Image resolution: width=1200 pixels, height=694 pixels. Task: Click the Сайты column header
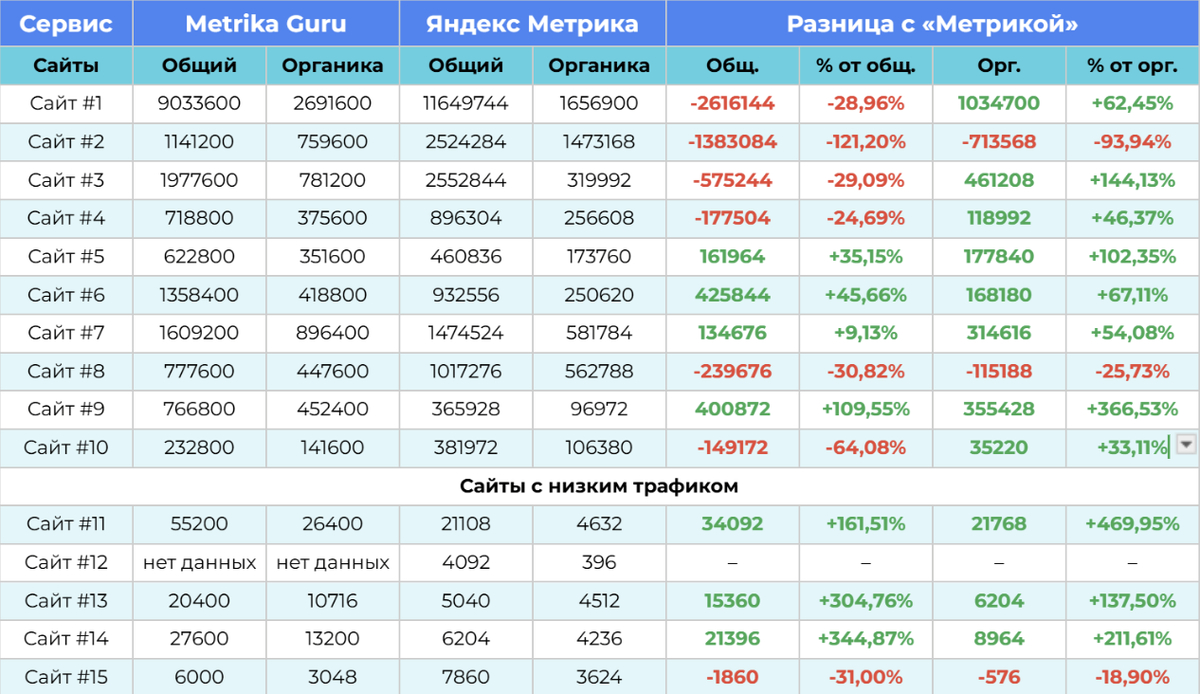pyautogui.click(x=66, y=66)
